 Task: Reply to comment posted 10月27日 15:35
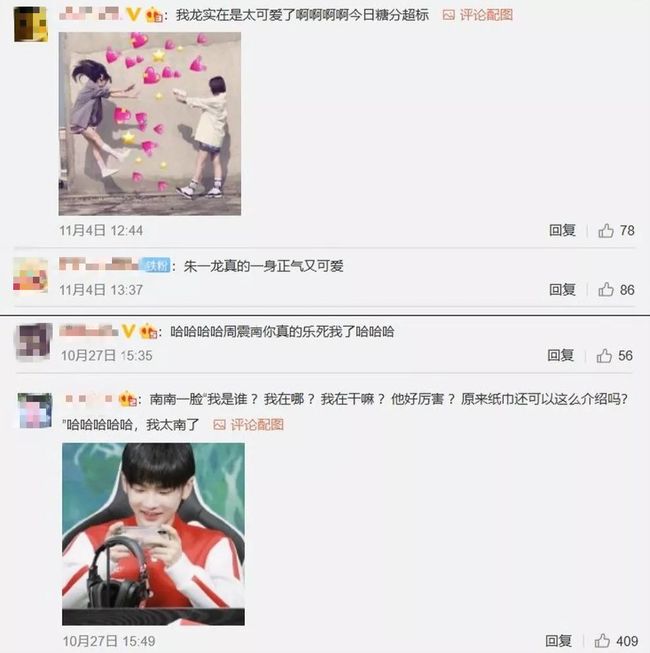(x=560, y=356)
